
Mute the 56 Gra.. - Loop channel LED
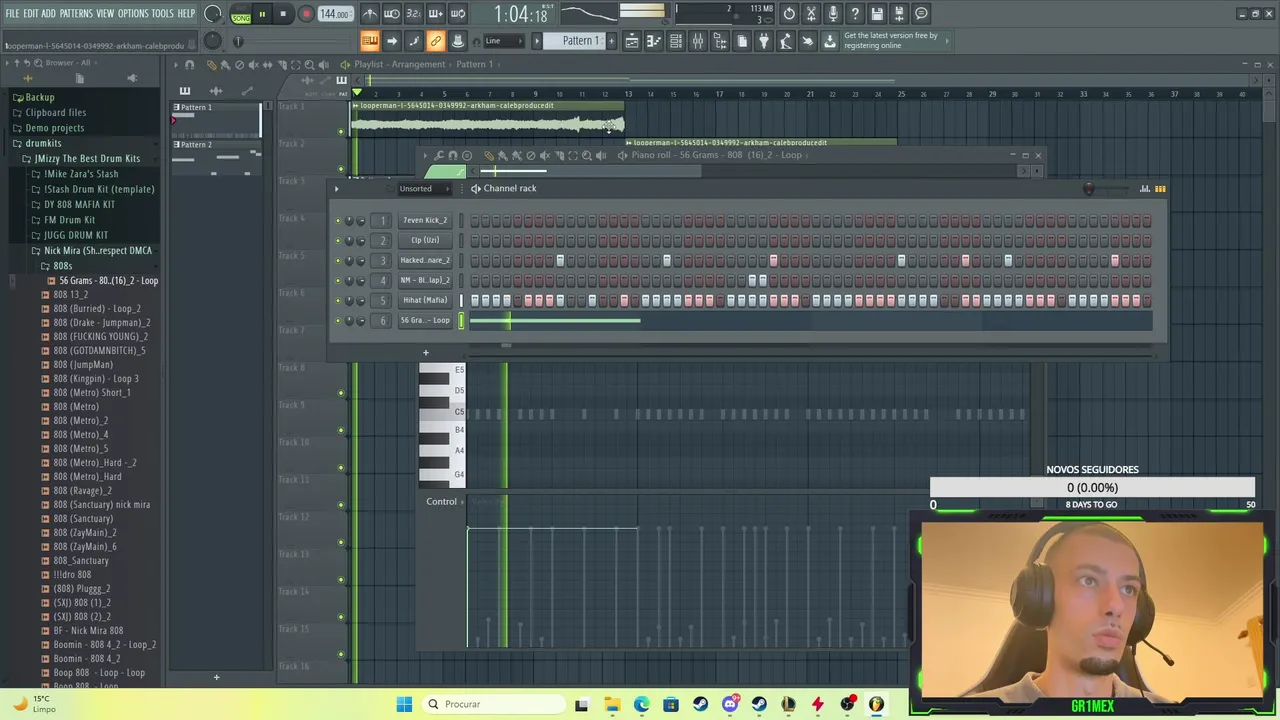coord(338,320)
